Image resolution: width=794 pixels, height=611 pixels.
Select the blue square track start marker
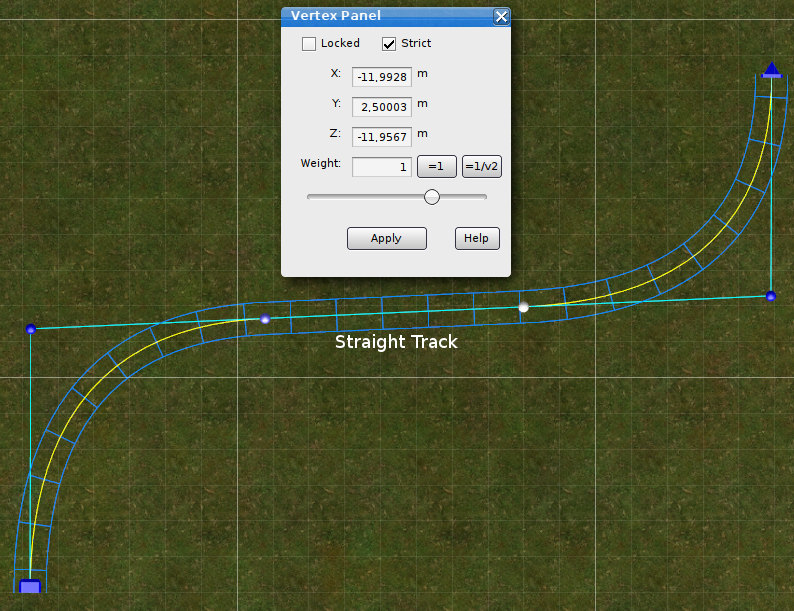click(x=30, y=586)
